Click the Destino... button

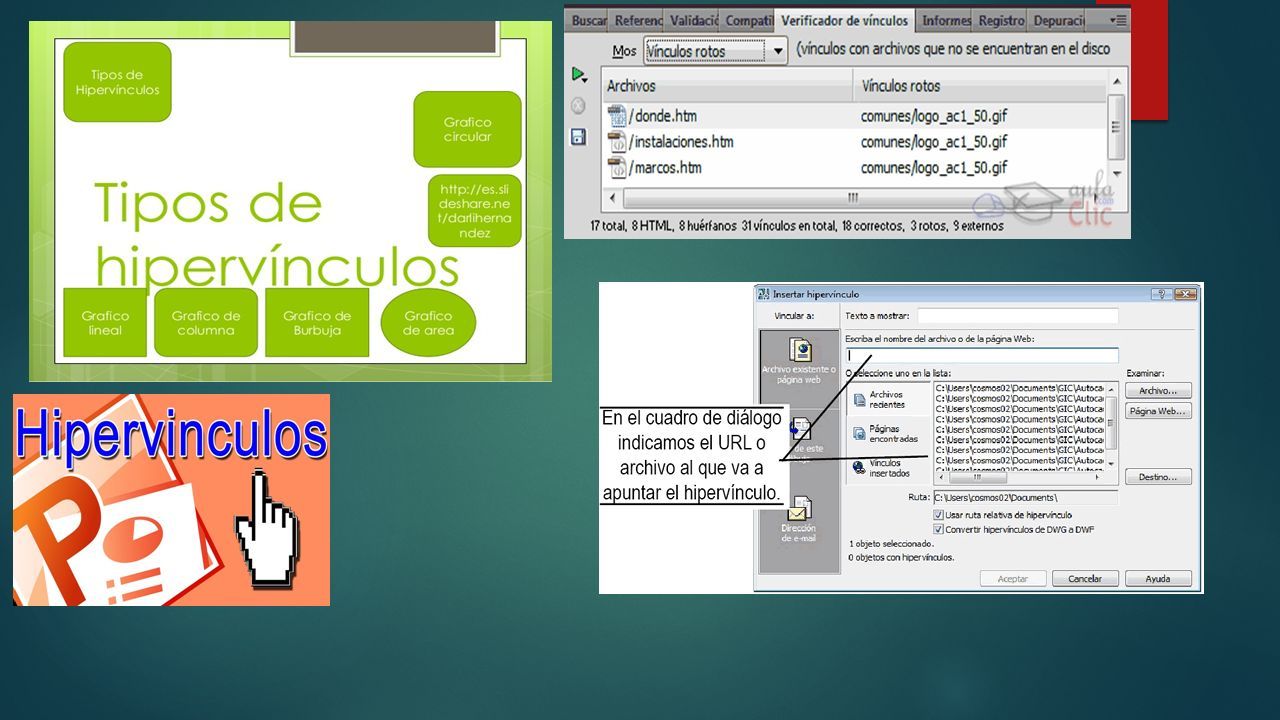tap(1158, 477)
